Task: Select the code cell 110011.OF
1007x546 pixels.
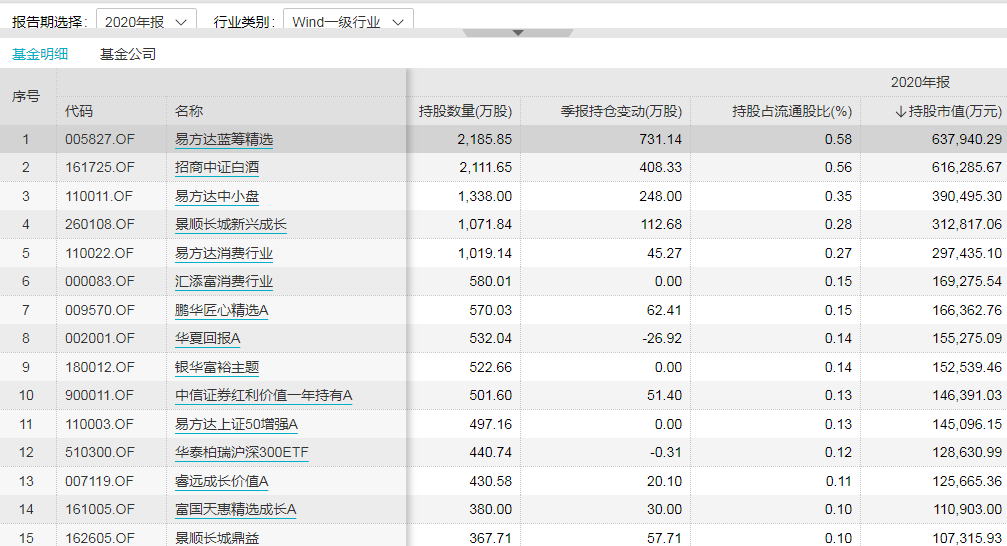Action: tap(99, 197)
